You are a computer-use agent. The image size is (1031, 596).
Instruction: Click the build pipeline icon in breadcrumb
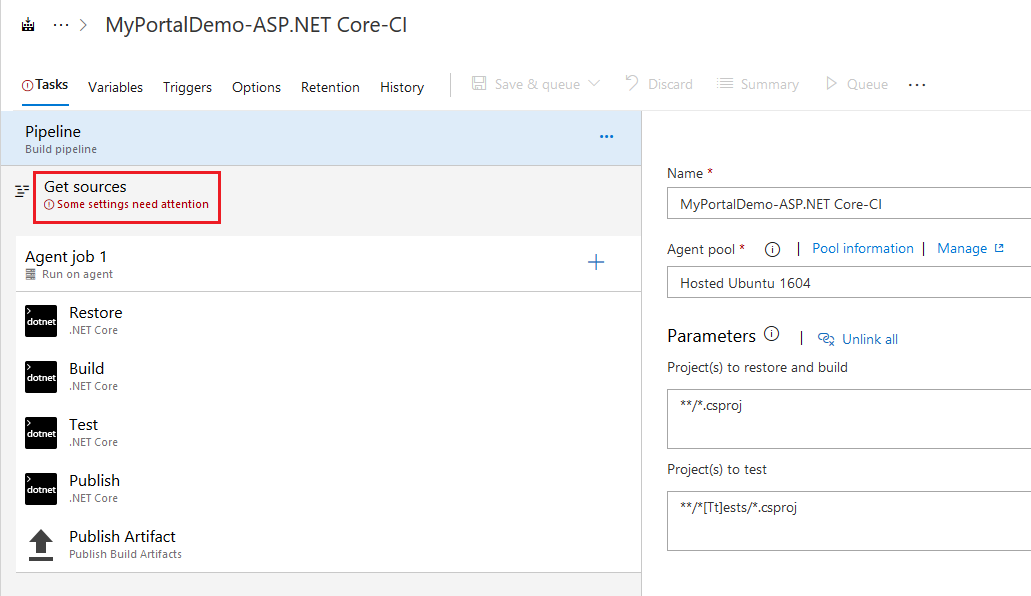28,25
